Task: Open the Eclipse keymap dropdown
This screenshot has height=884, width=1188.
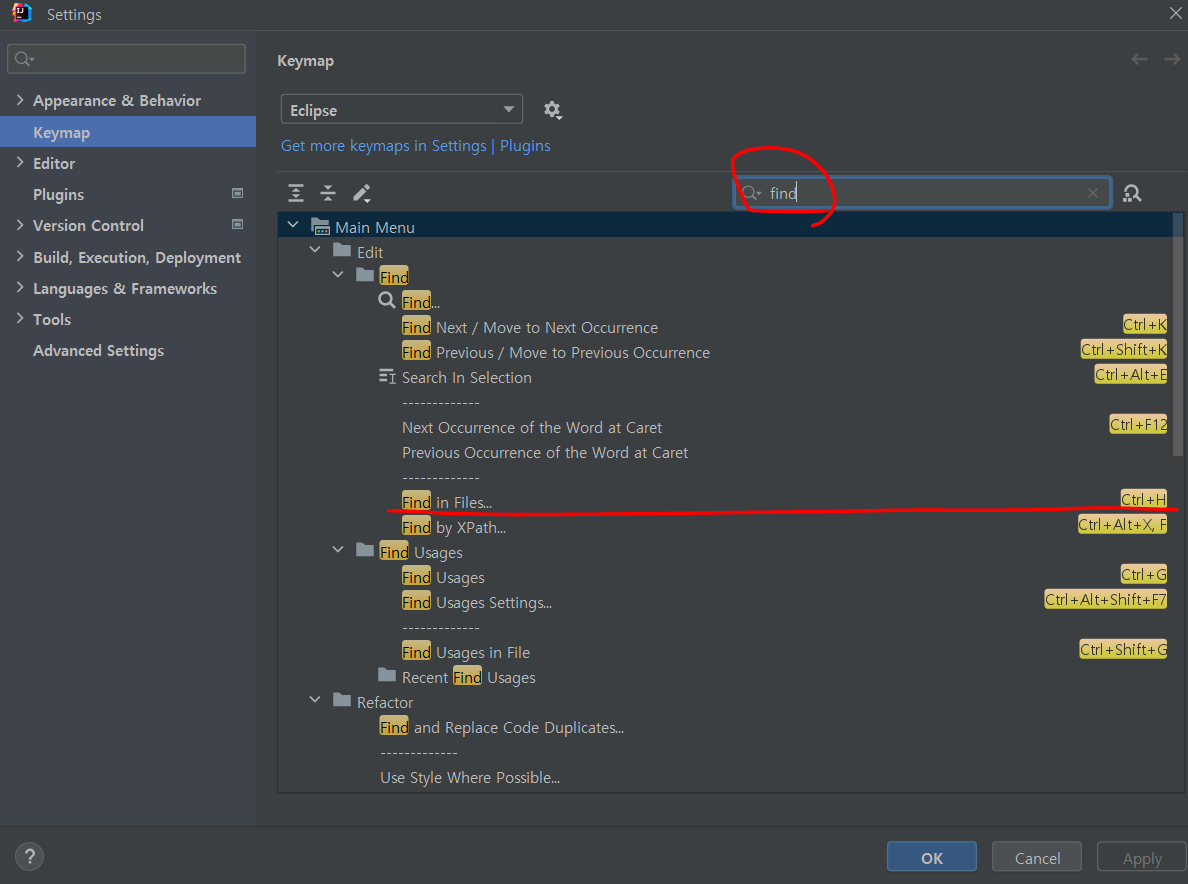Action: point(402,110)
